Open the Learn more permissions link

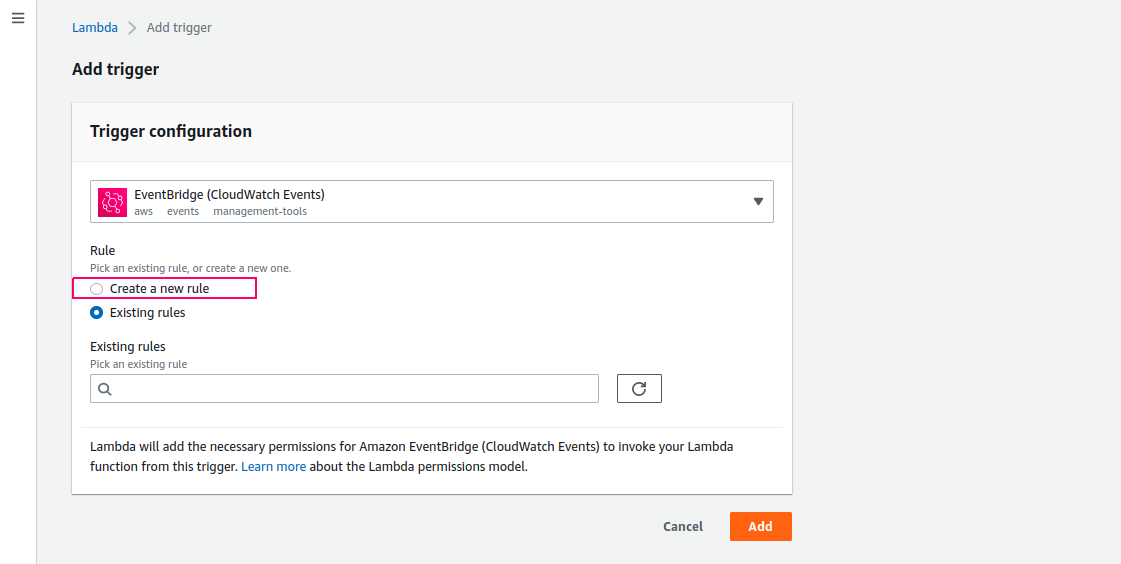(x=273, y=467)
